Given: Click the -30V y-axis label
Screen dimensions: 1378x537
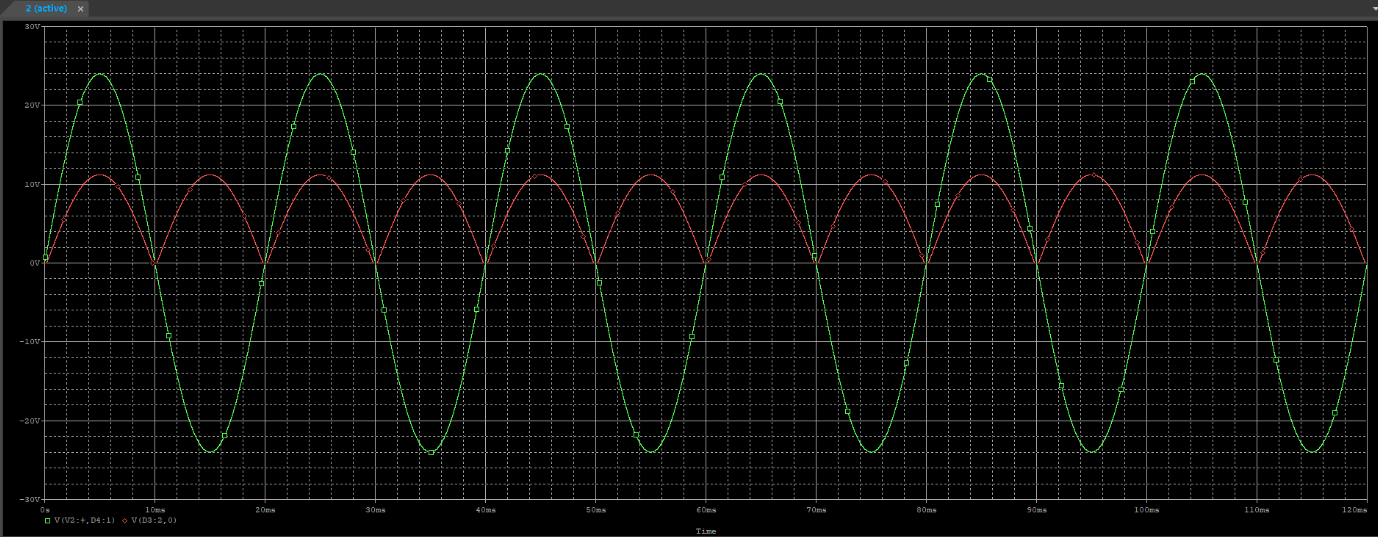Looking at the screenshot, I should [x=29, y=499].
